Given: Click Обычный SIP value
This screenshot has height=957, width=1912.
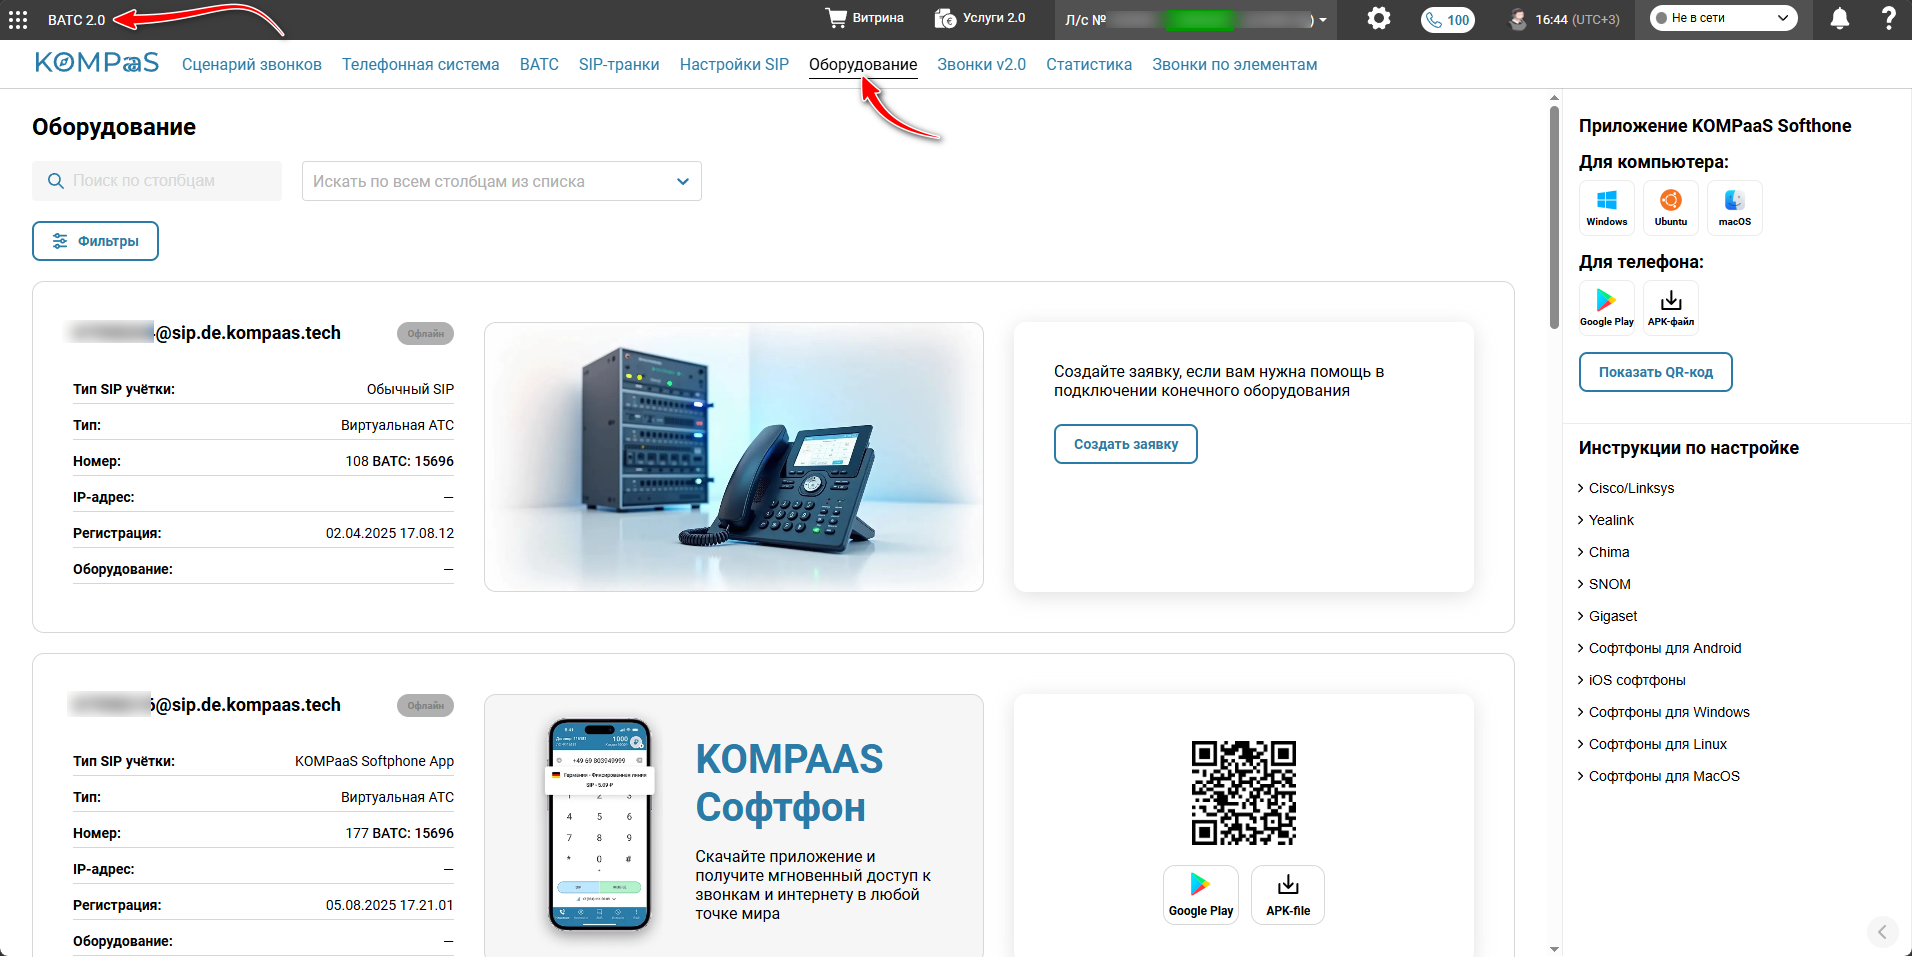Looking at the screenshot, I should [x=410, y=389].
